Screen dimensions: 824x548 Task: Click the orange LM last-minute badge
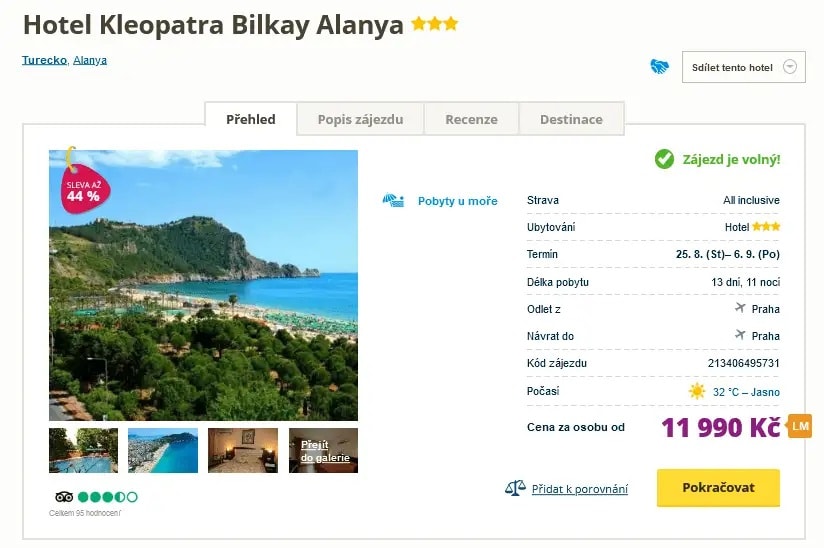pyautogui.click(x=800, y=426)
